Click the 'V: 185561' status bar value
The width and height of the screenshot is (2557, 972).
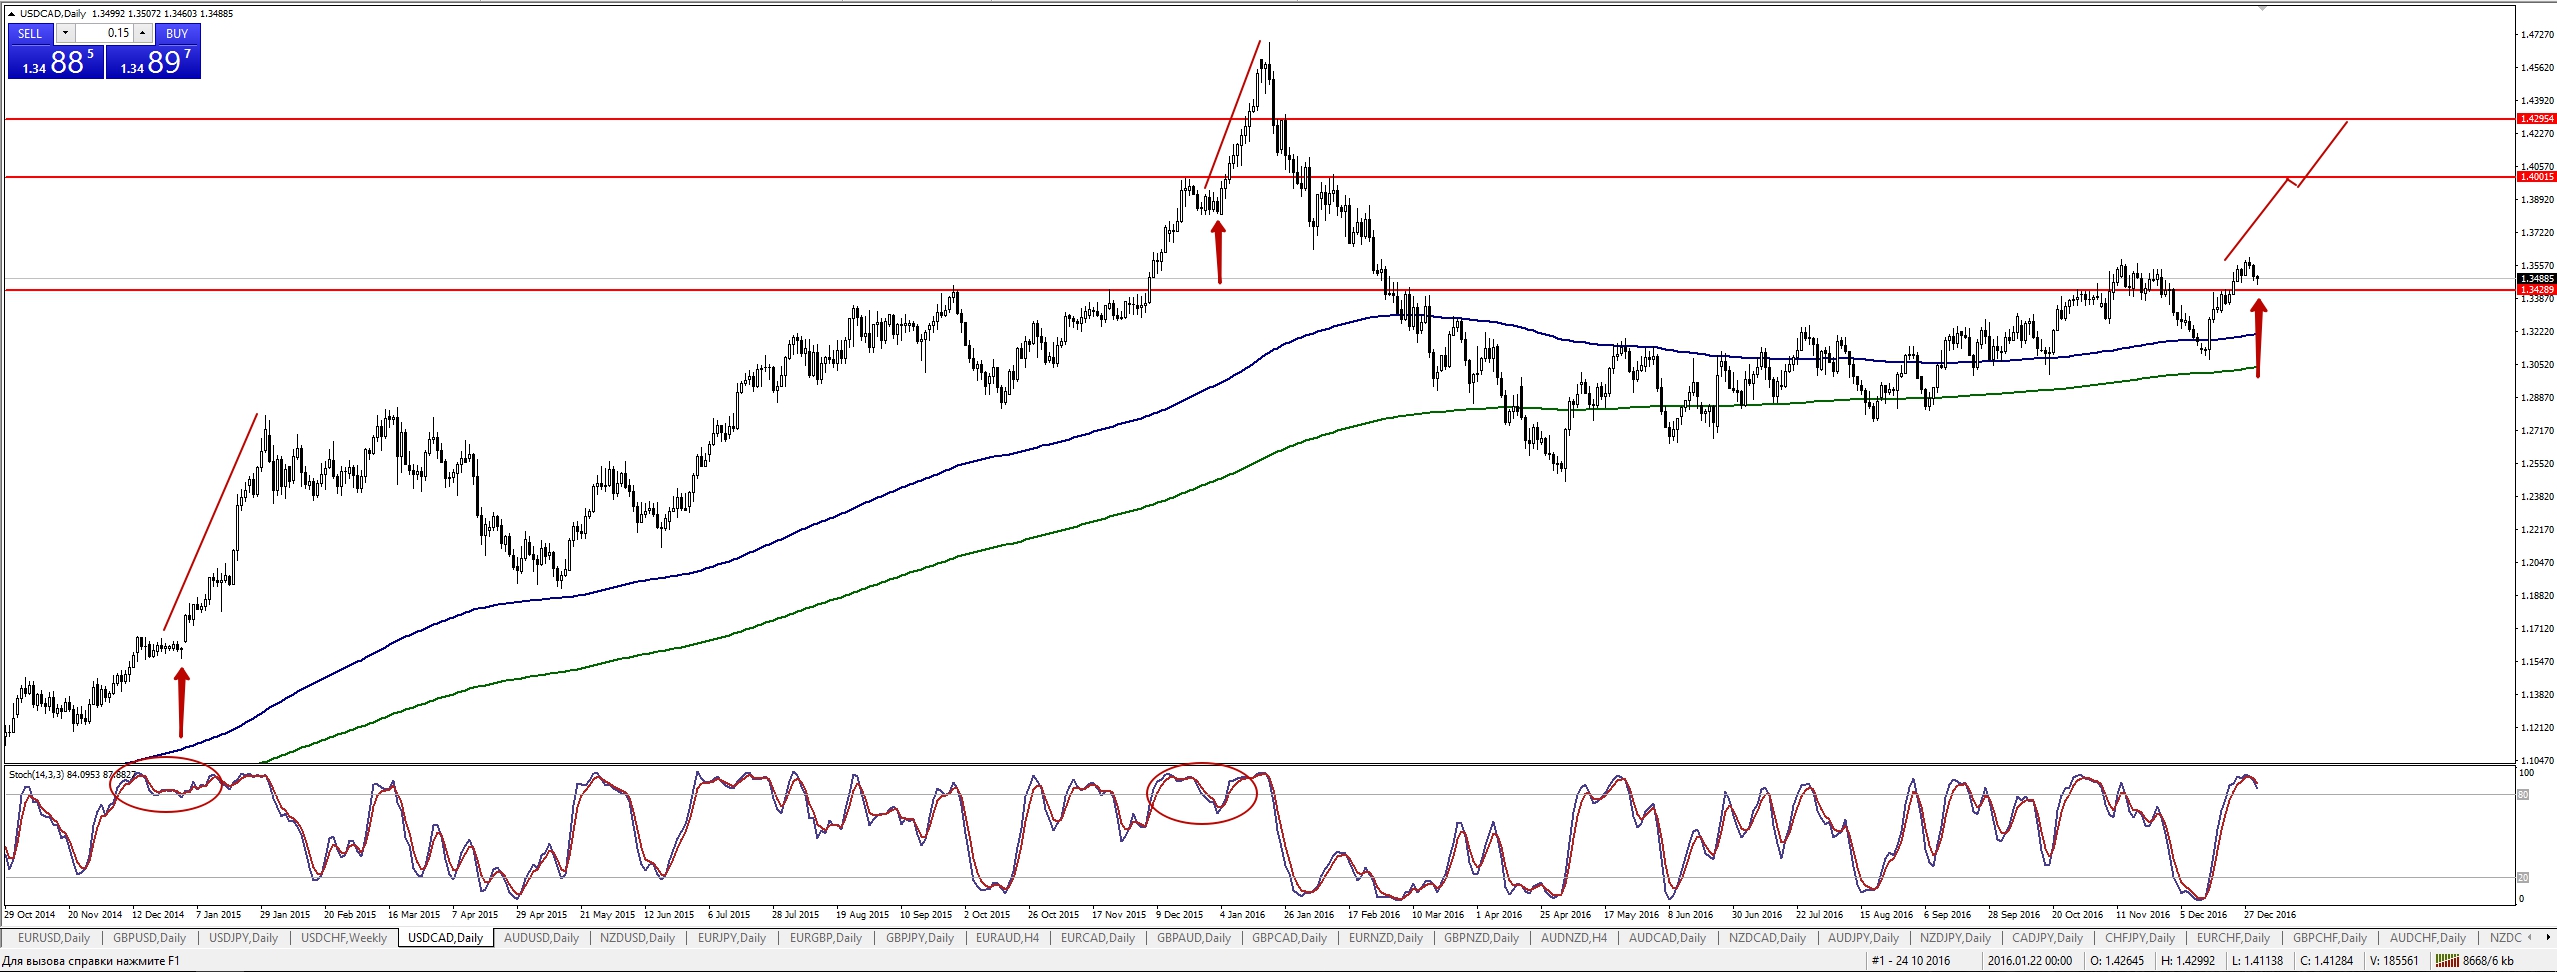coord(2392,961)
